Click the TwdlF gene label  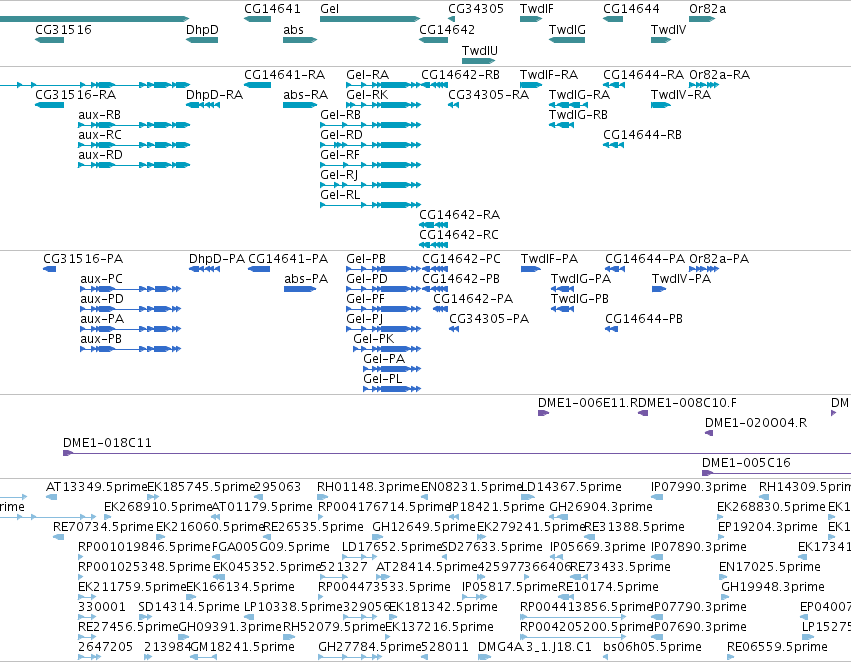(x=536, y=9)
